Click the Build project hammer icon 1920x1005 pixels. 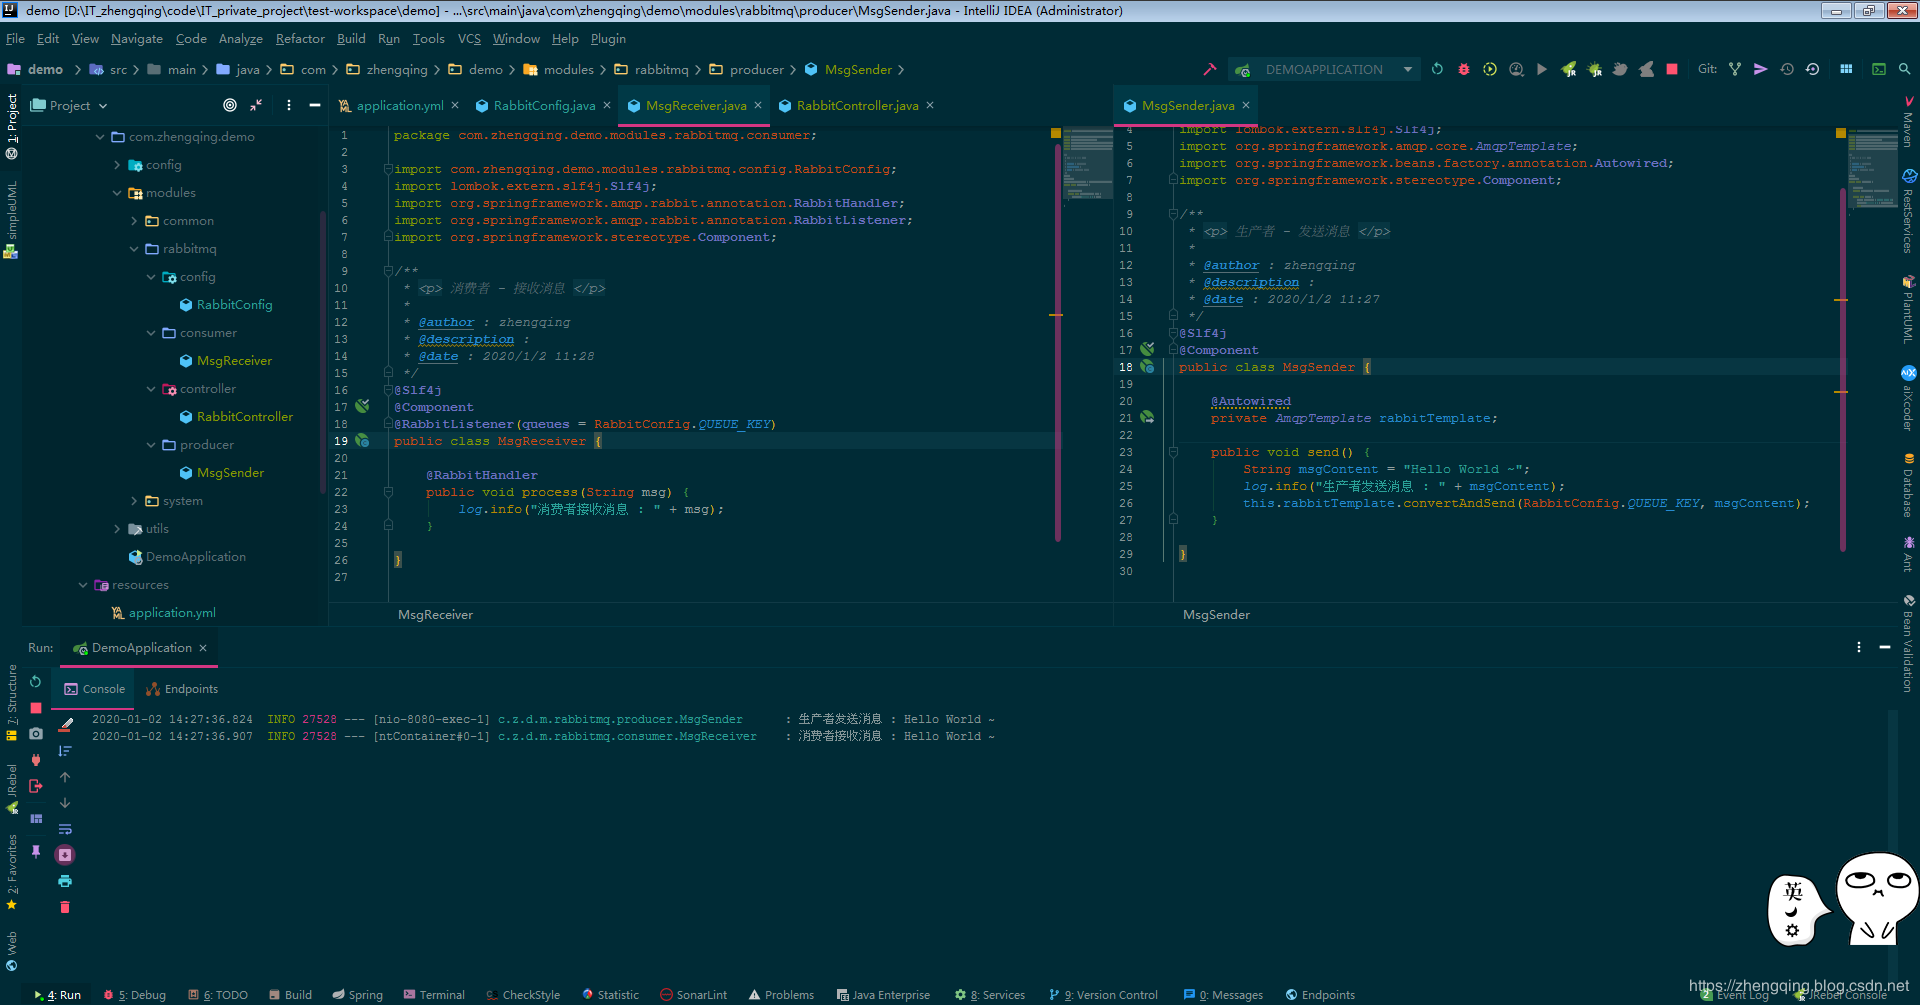pos(1209,69)
